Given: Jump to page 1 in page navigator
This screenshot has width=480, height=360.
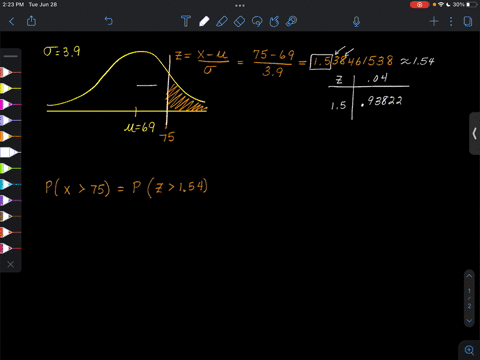Looking at the screenshot, I should [x=469, y=291].
